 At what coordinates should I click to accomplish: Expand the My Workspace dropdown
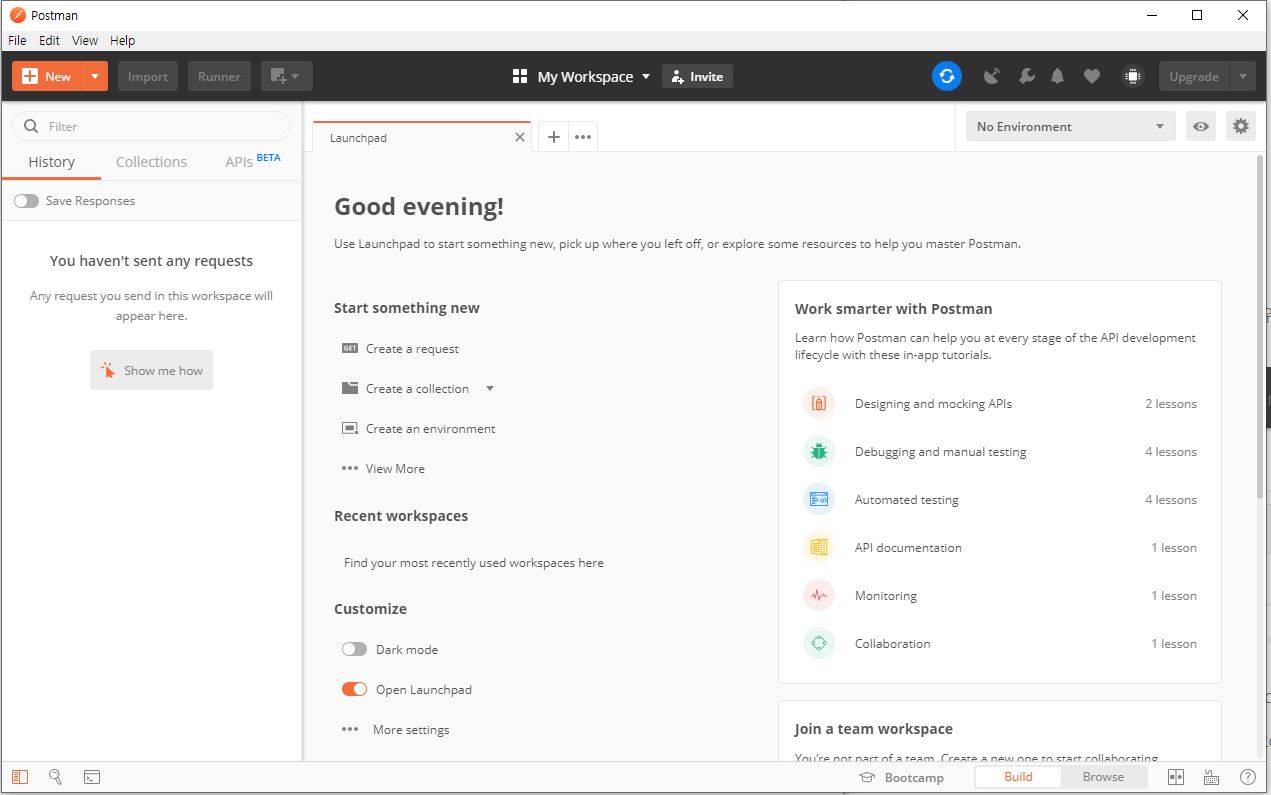click(x=646, y=76)
